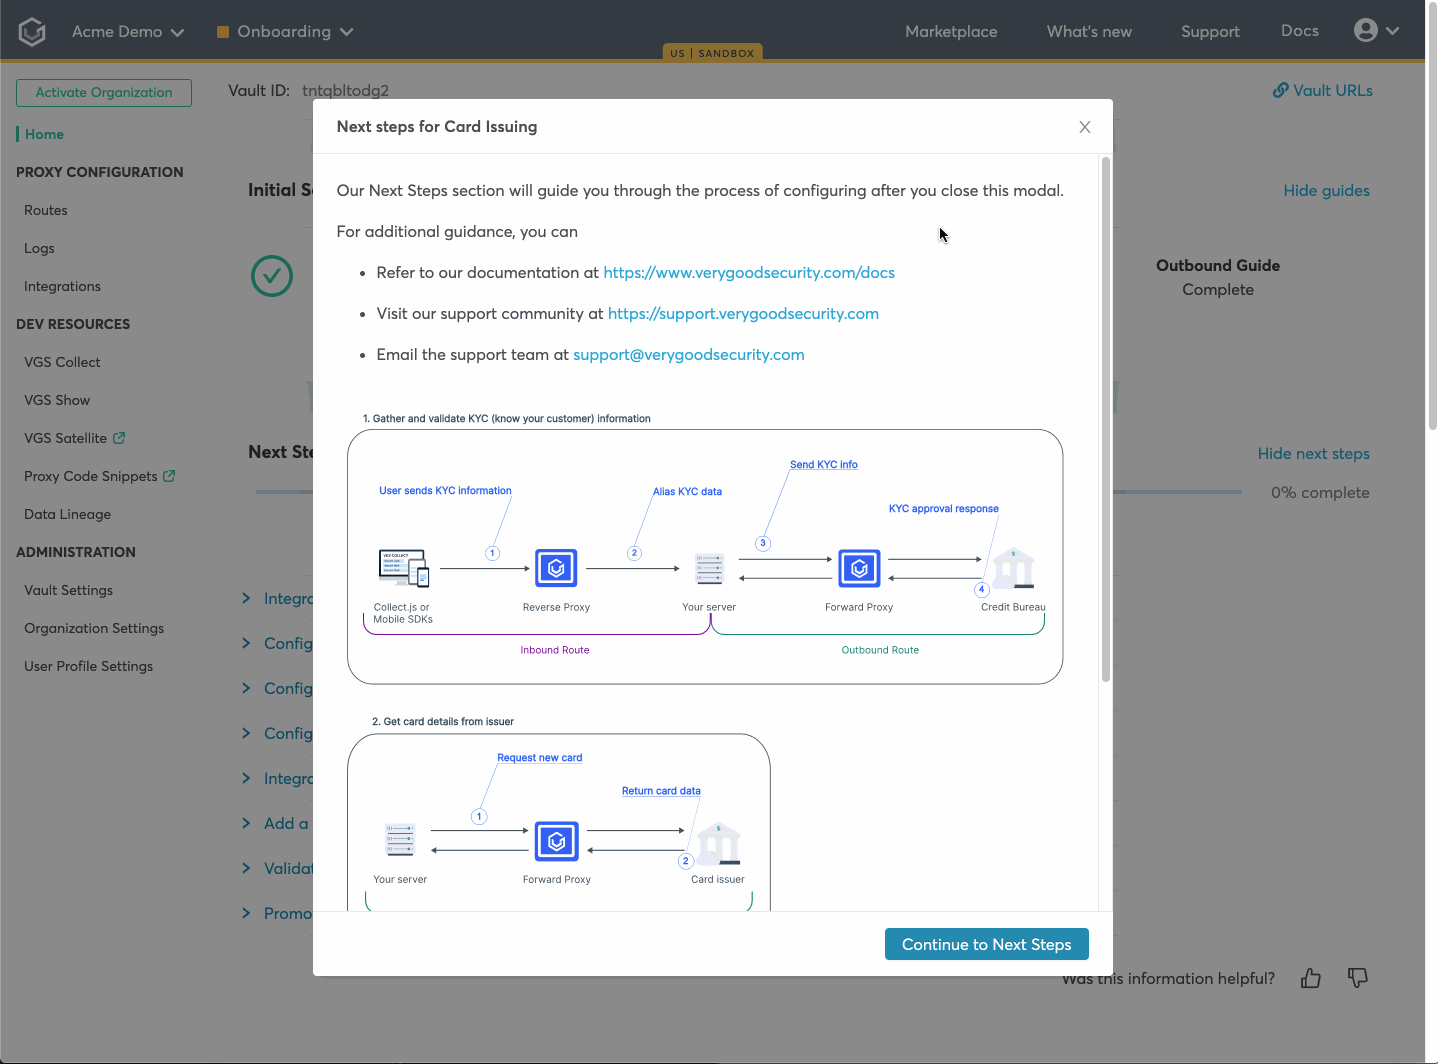The height and width of the screenshot is (1064, 1438).
Task: Click the 0% complete progress text
Action: pos(1320,492)
